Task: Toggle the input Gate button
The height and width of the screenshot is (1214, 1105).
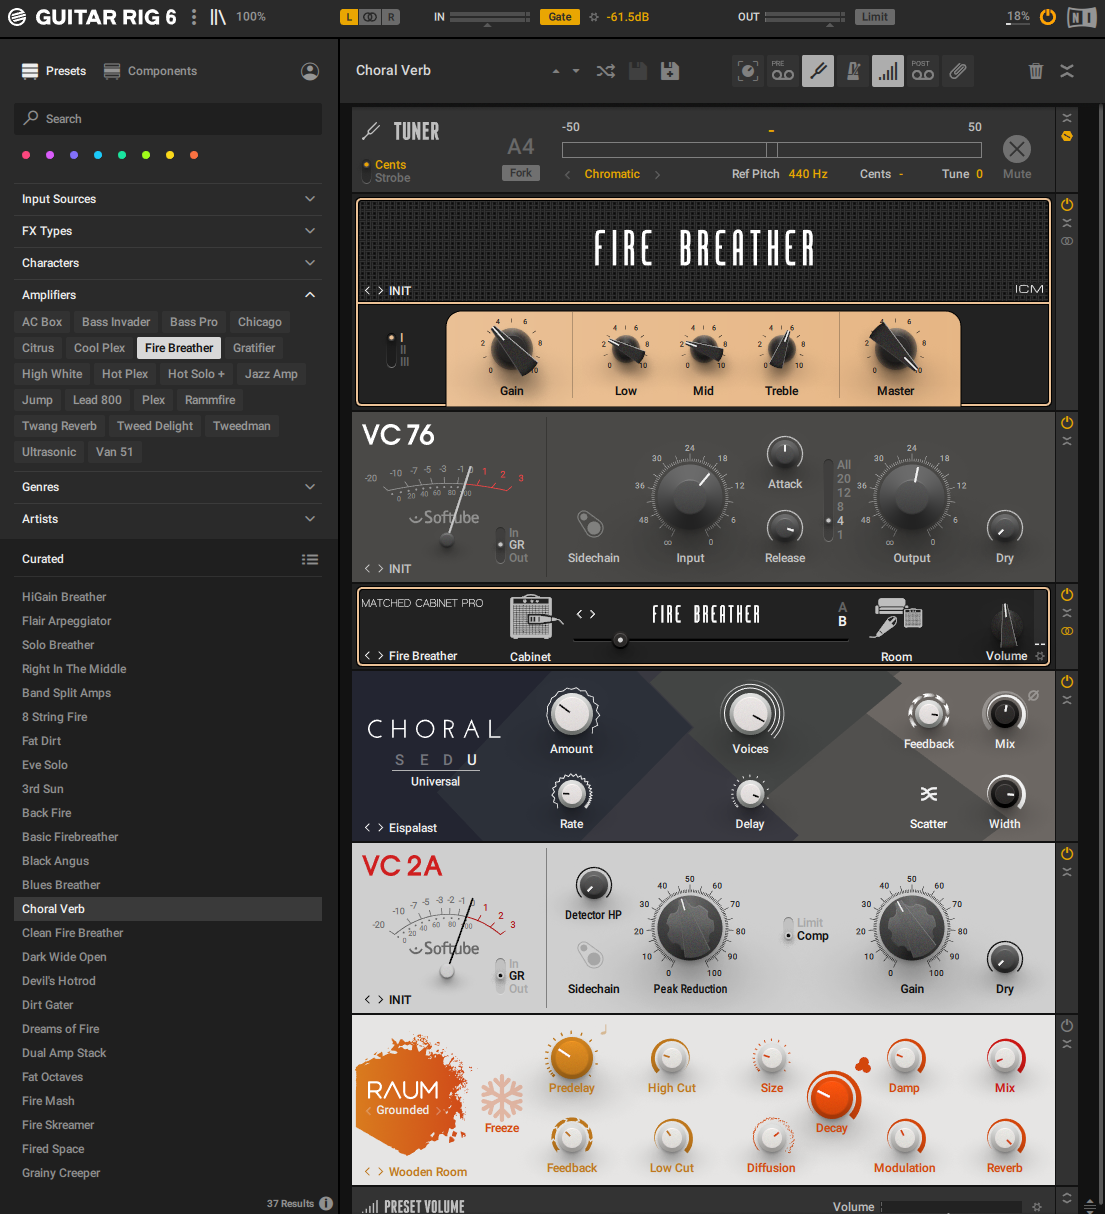Action: pyautogui.click(x=560, y=17)
